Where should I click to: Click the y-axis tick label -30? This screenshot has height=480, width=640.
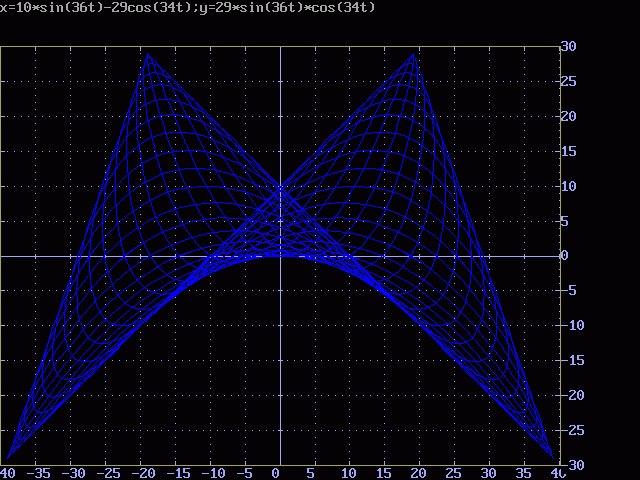[x=572, y=465]
